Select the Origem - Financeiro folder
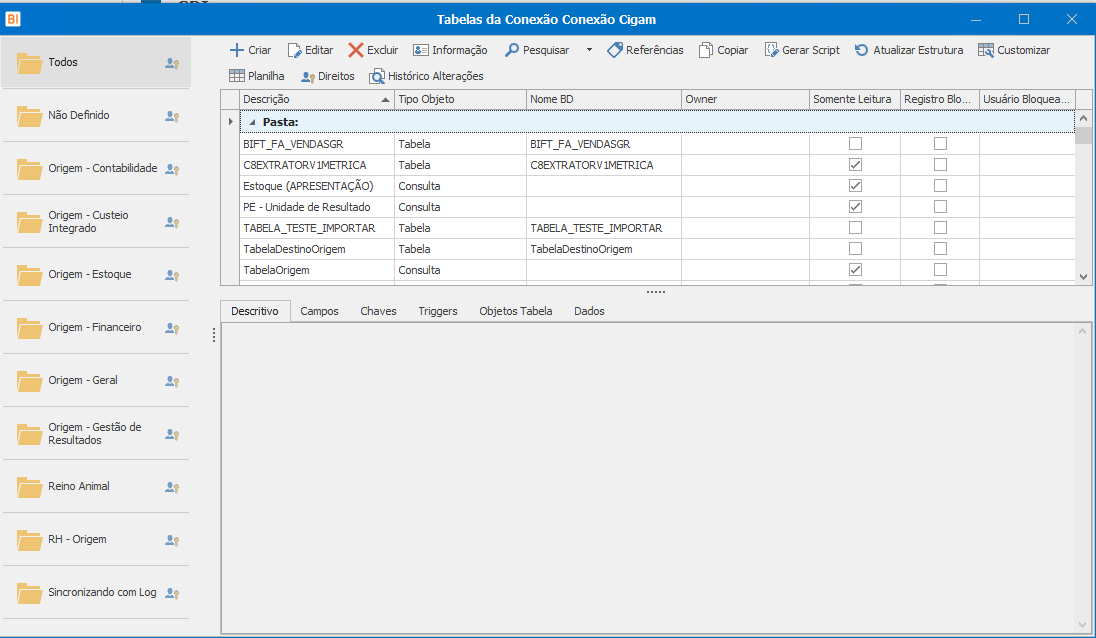The image size is (1096, 638). pos(94,327)
